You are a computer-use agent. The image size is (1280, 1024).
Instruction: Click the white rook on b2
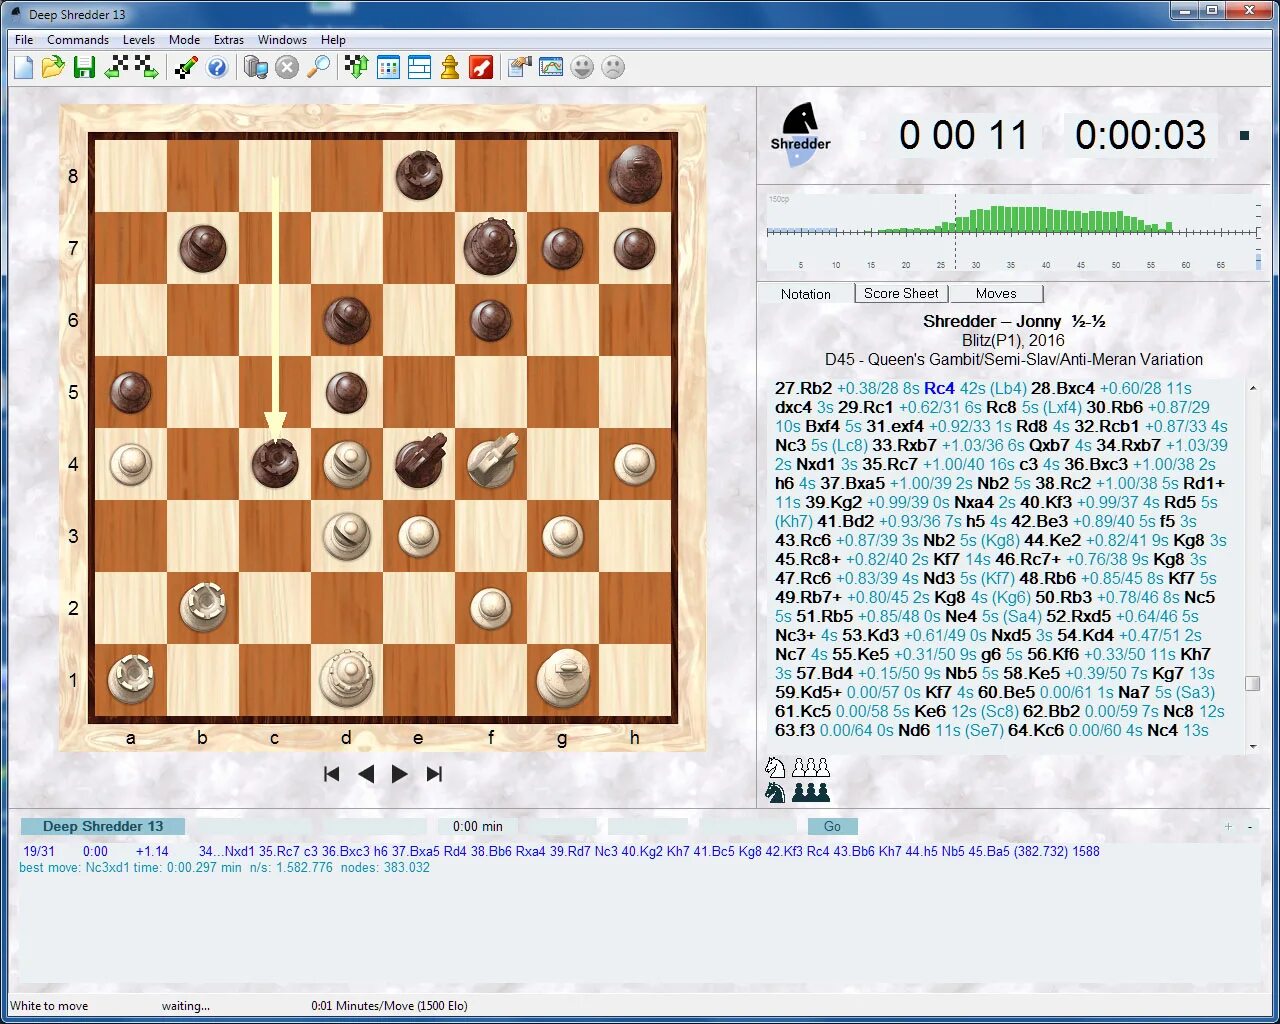[x=203, y=606]
